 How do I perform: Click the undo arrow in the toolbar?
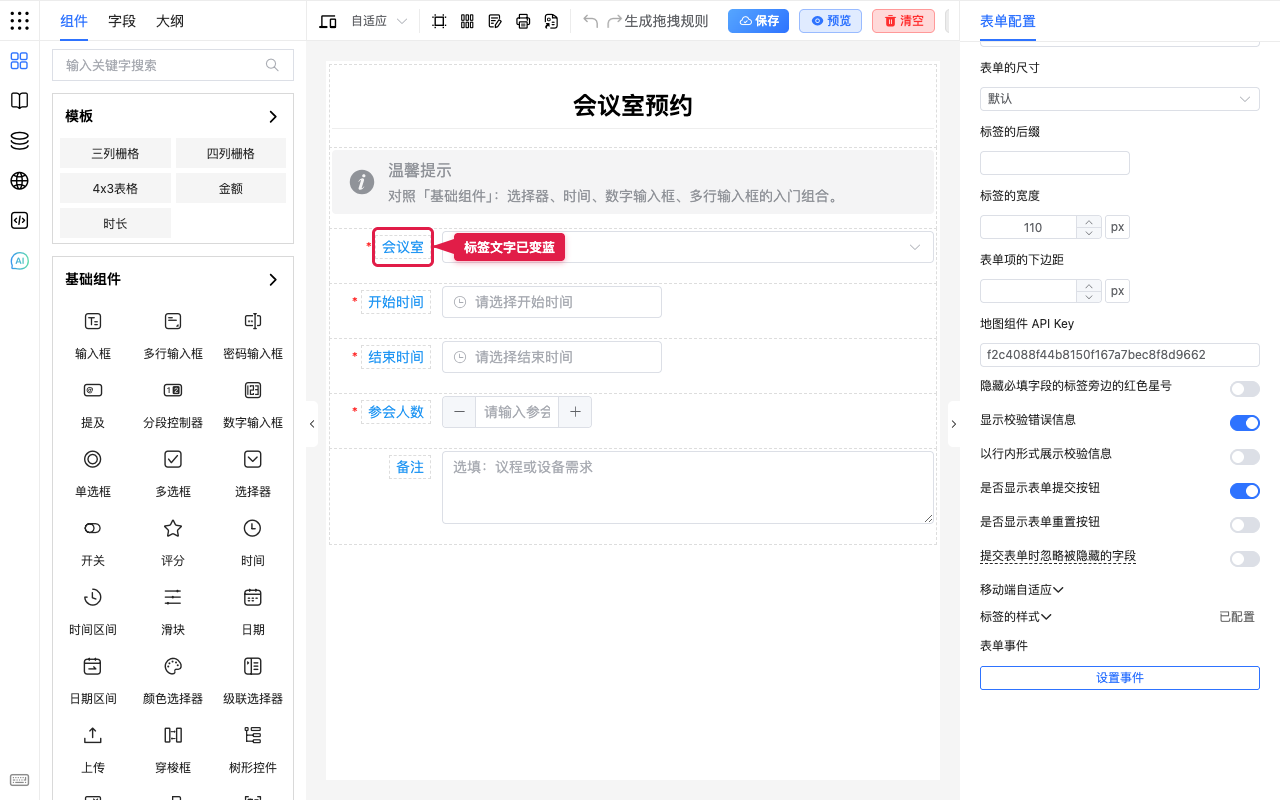coord(591,21)
